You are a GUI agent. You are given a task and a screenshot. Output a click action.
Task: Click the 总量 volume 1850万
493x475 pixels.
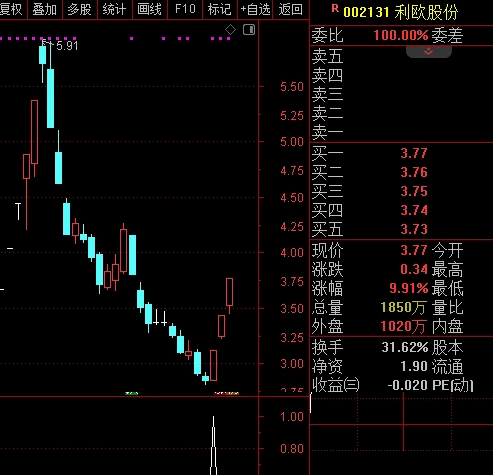point(403,307)
